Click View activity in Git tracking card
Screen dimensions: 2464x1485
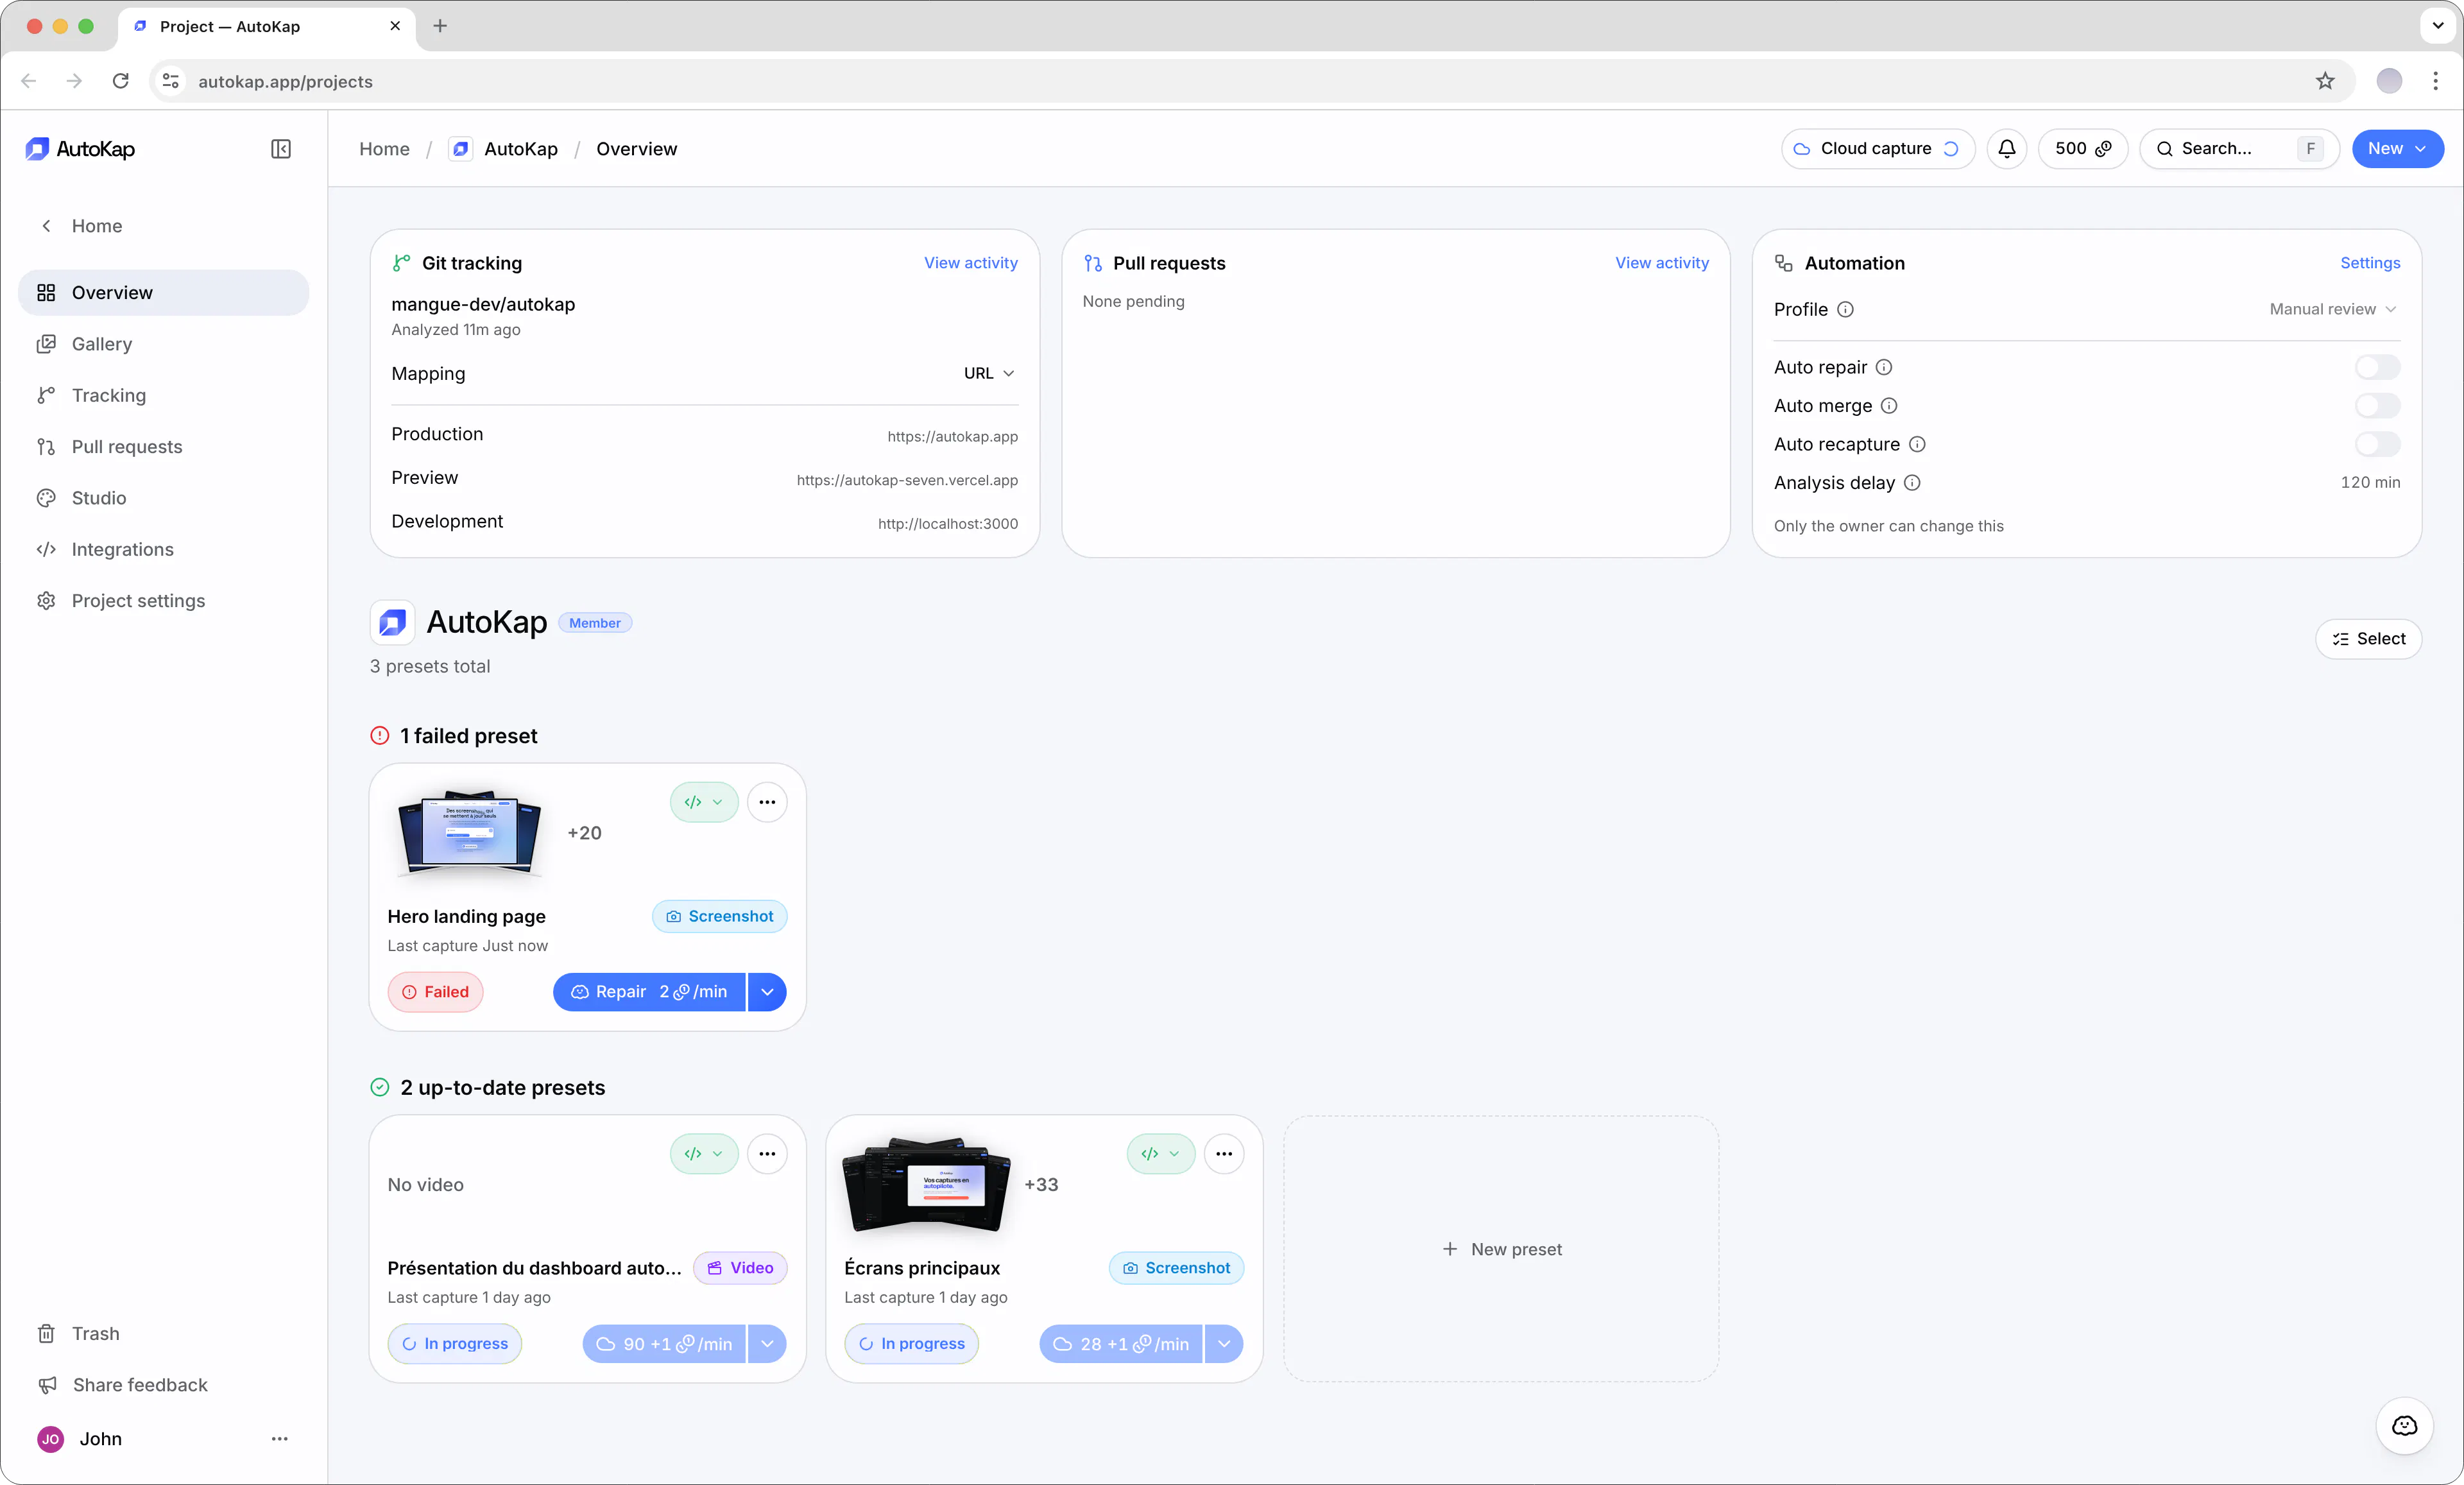(x=970, y=263)
